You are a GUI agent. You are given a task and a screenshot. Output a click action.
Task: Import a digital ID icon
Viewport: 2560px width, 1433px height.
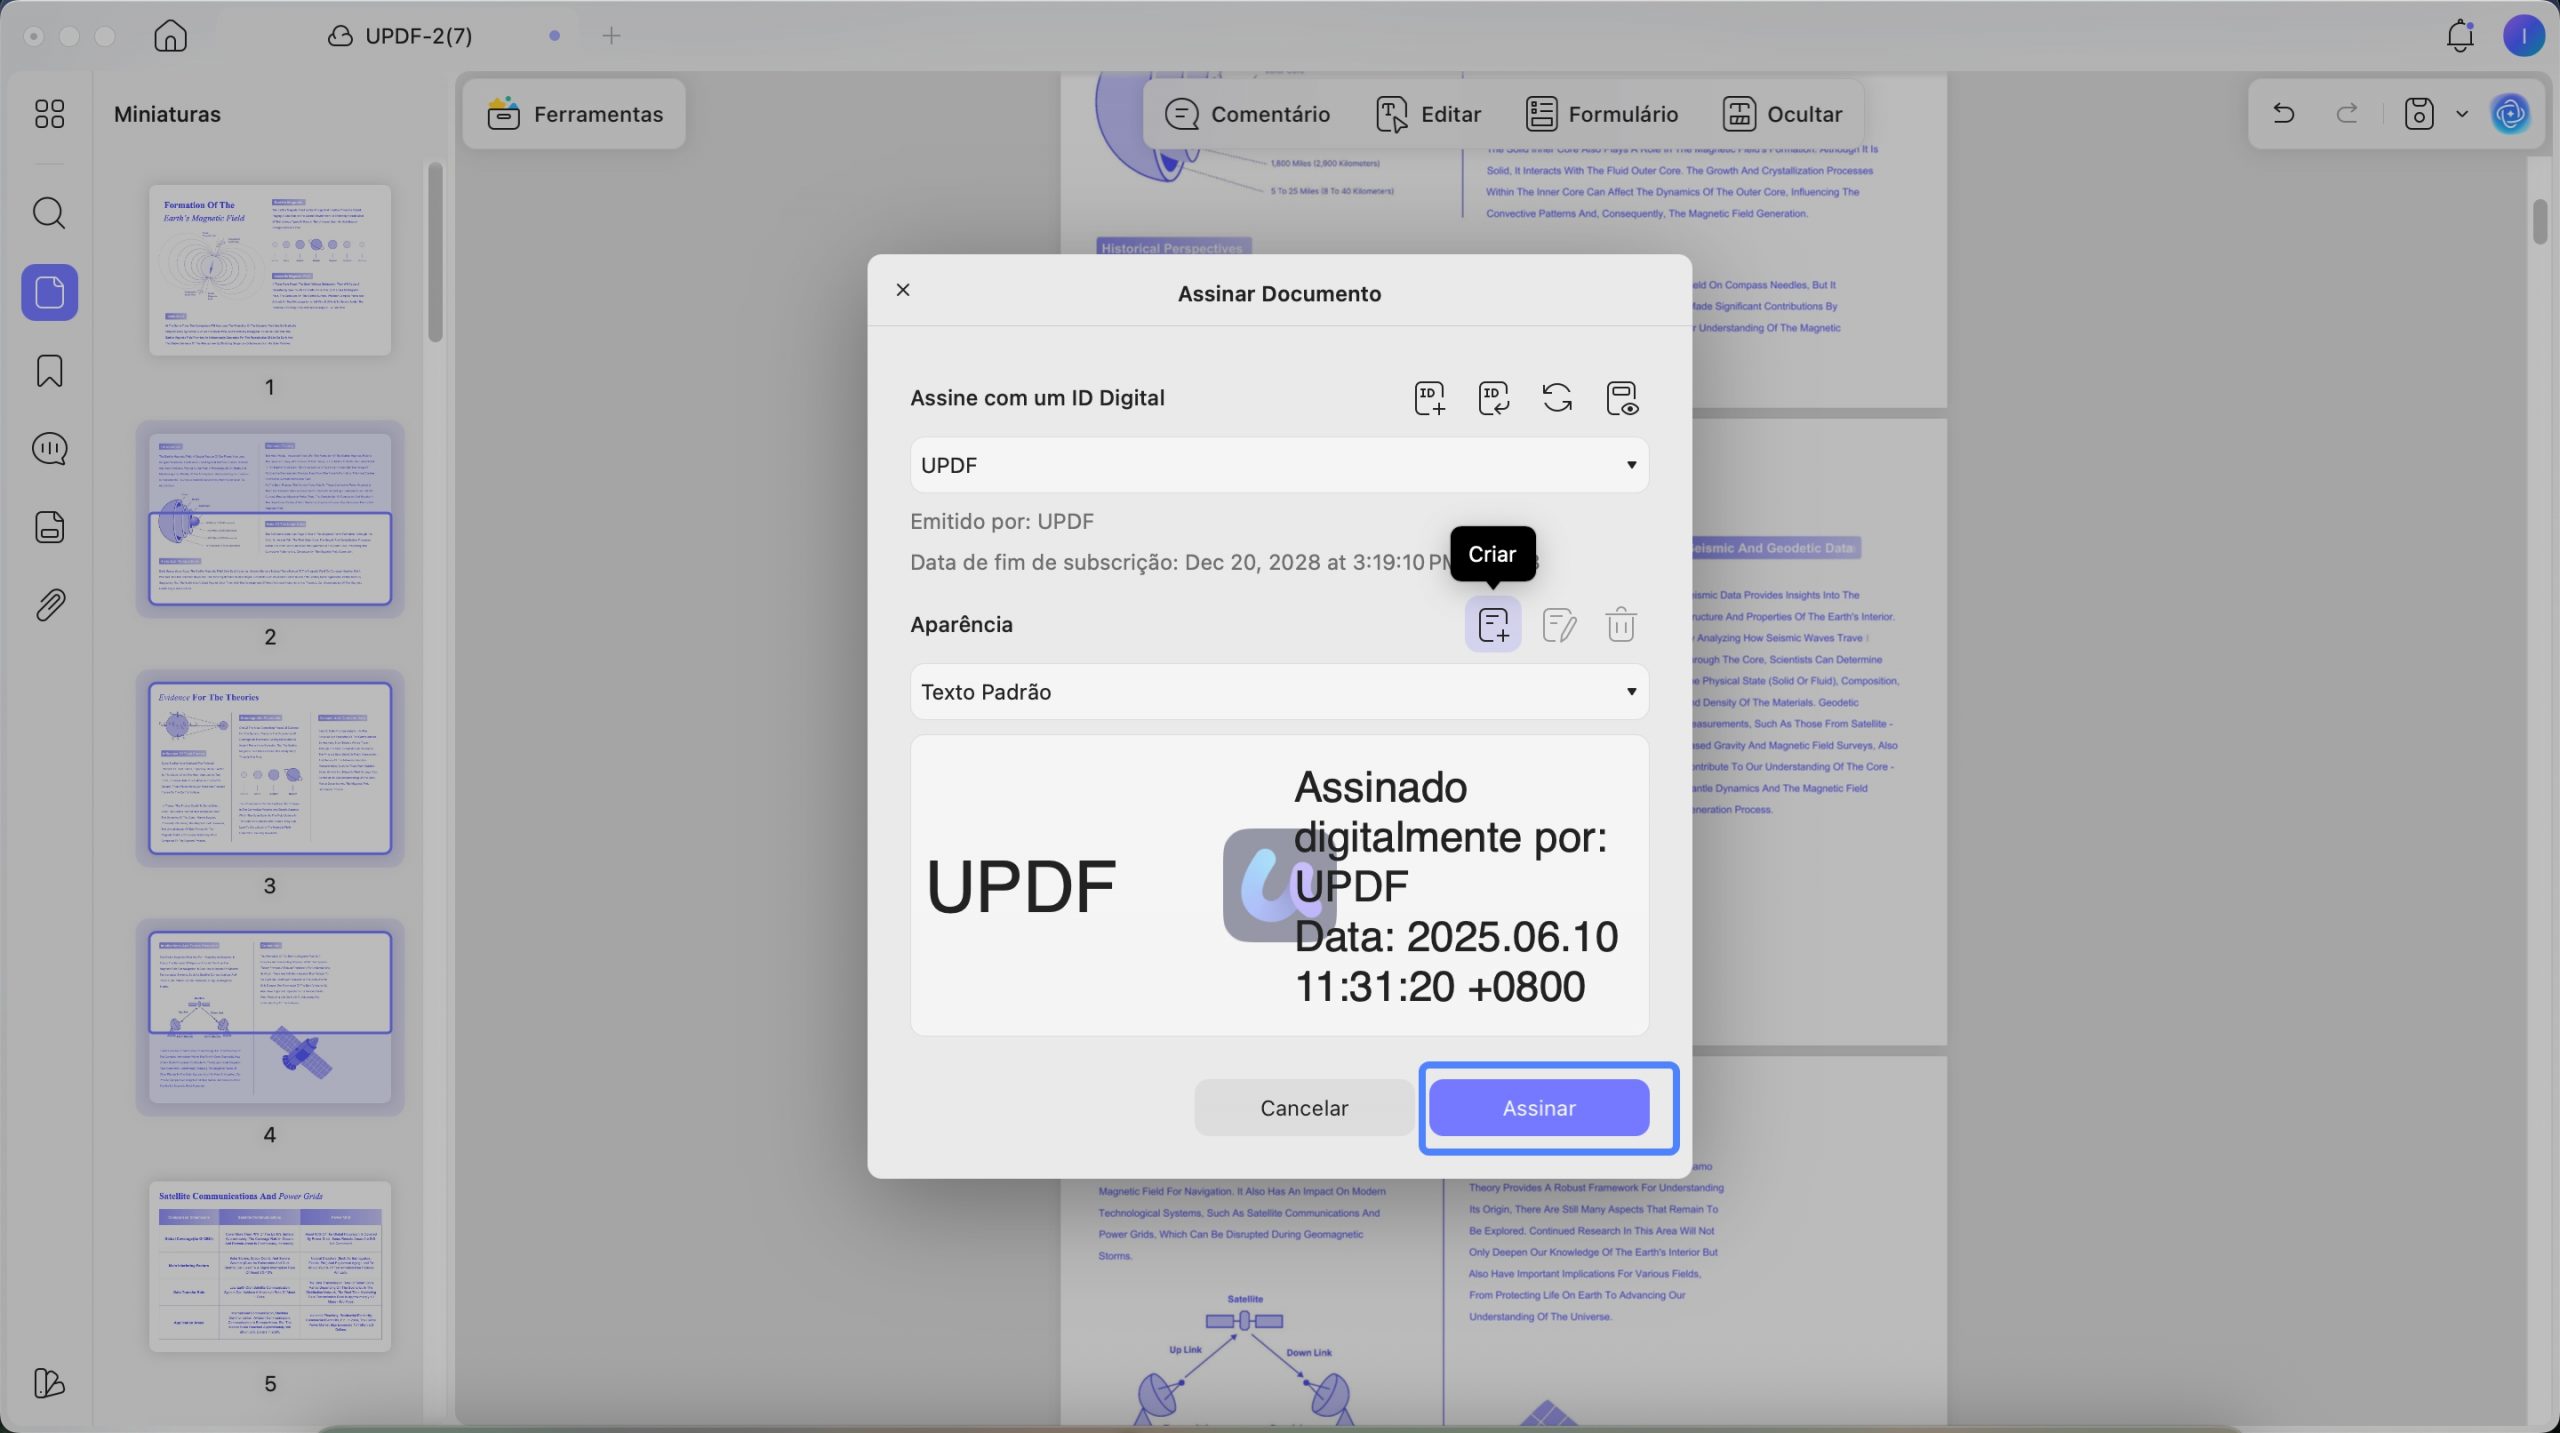tap(1494, 398)
